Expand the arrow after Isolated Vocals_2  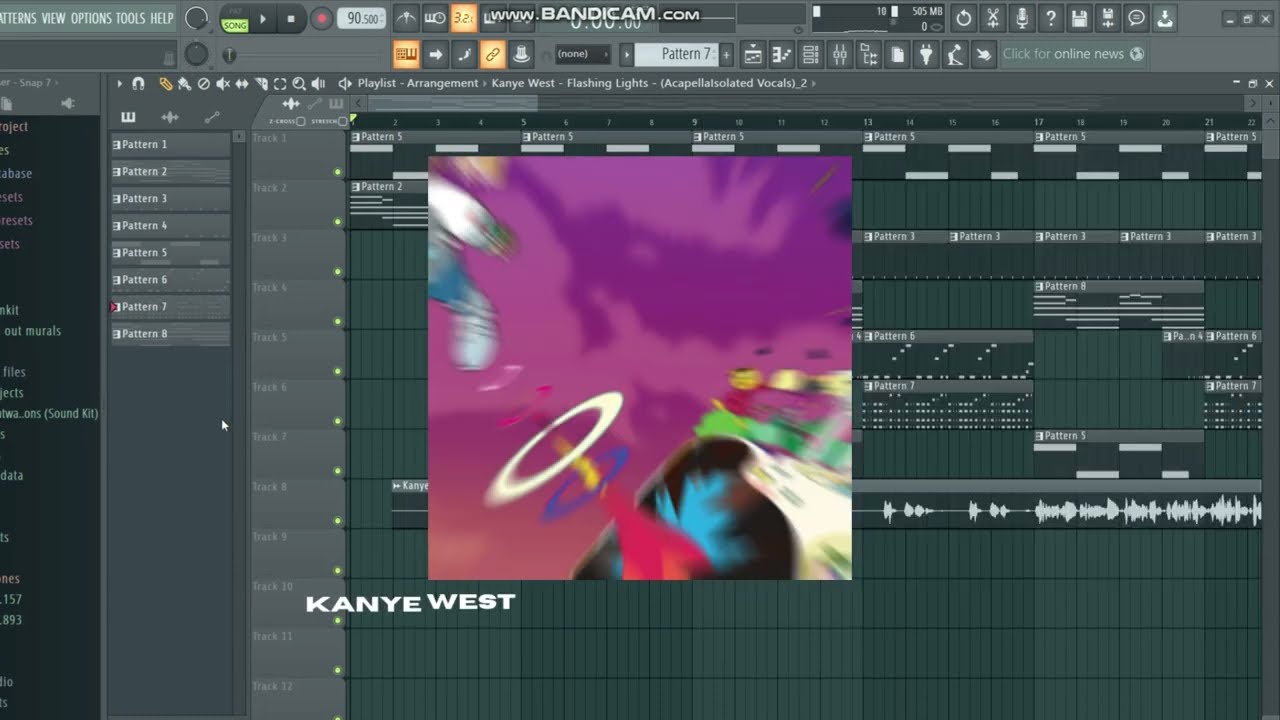(814, 83)
